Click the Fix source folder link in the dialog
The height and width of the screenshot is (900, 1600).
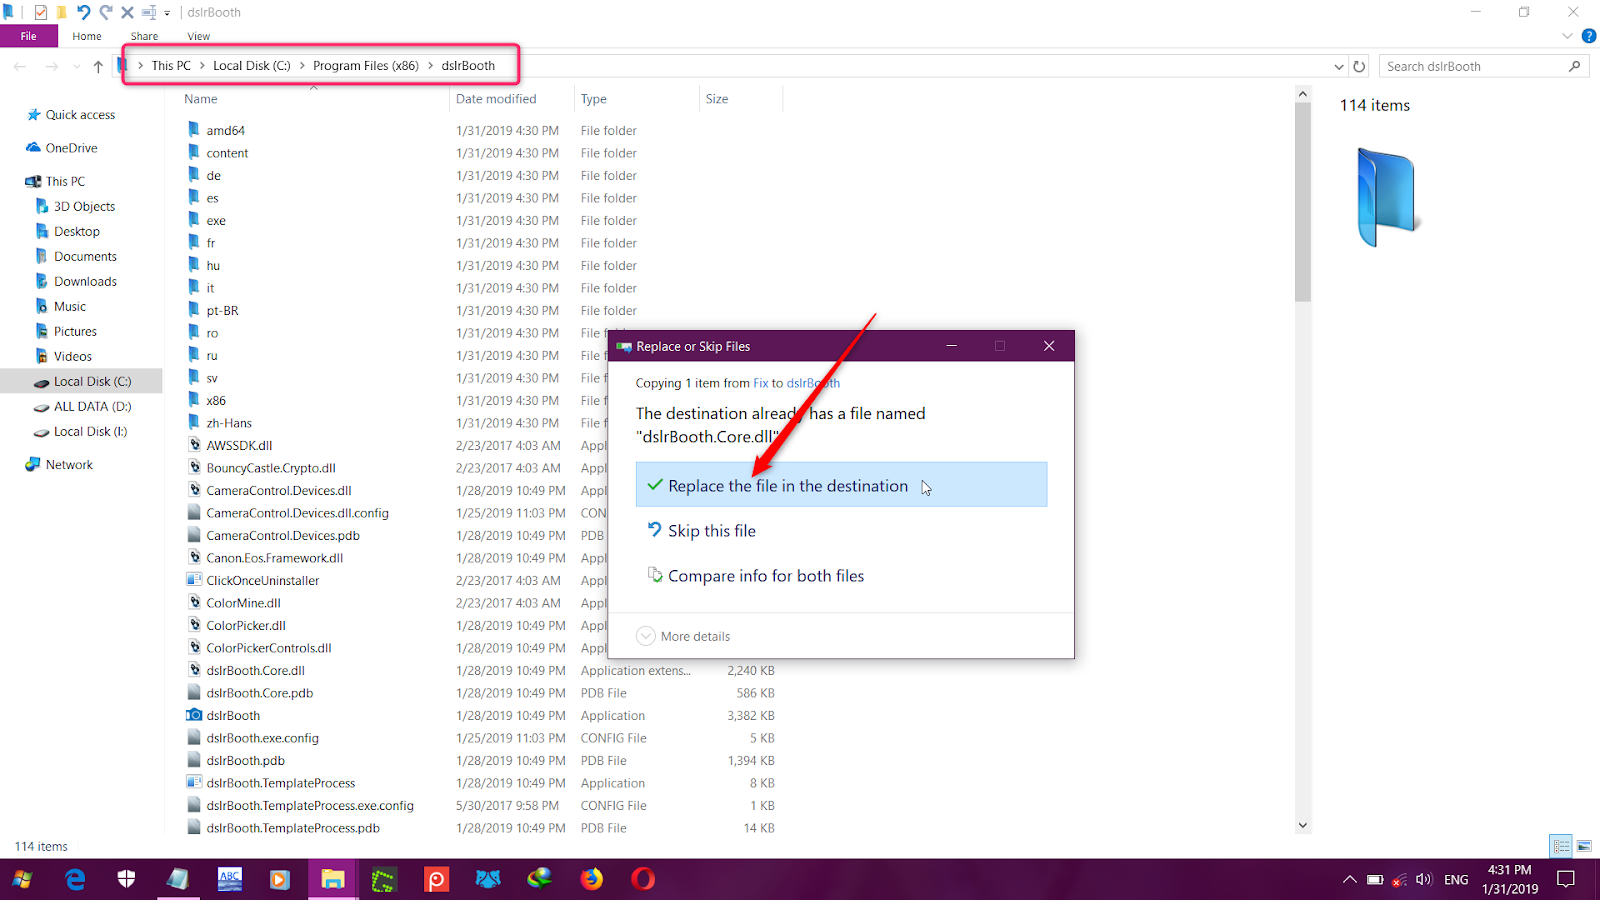pos(761,383)
